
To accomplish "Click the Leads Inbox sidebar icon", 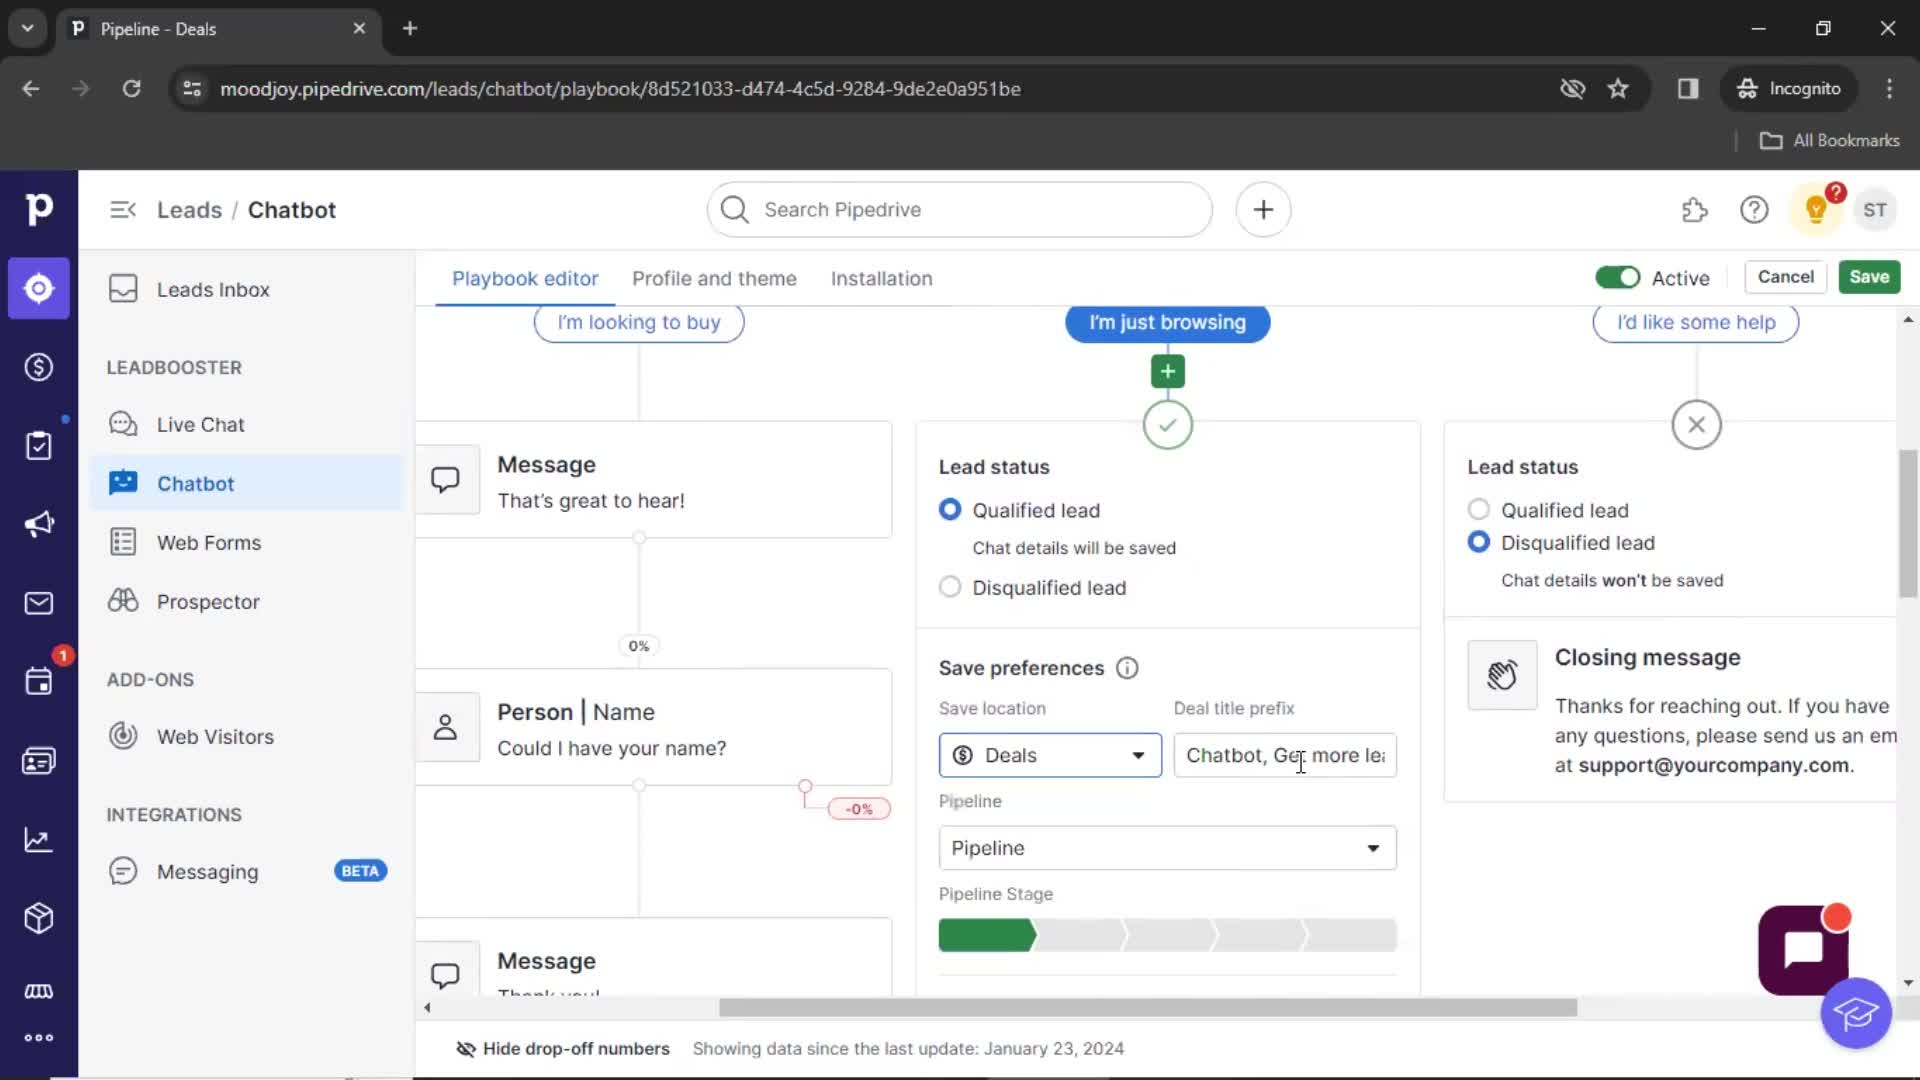I will (123, 289).
